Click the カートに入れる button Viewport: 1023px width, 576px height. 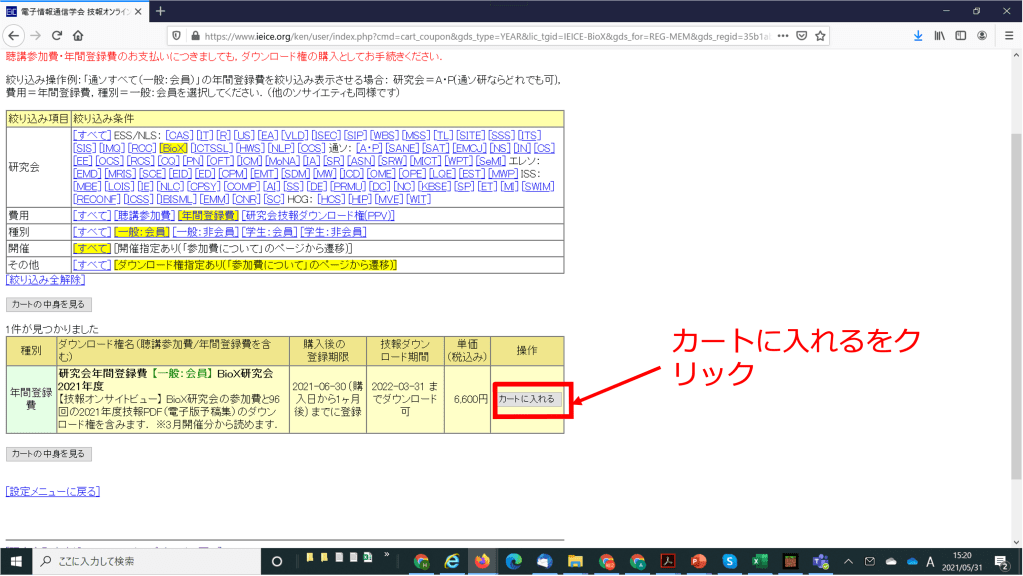click(x=530, y=399)
